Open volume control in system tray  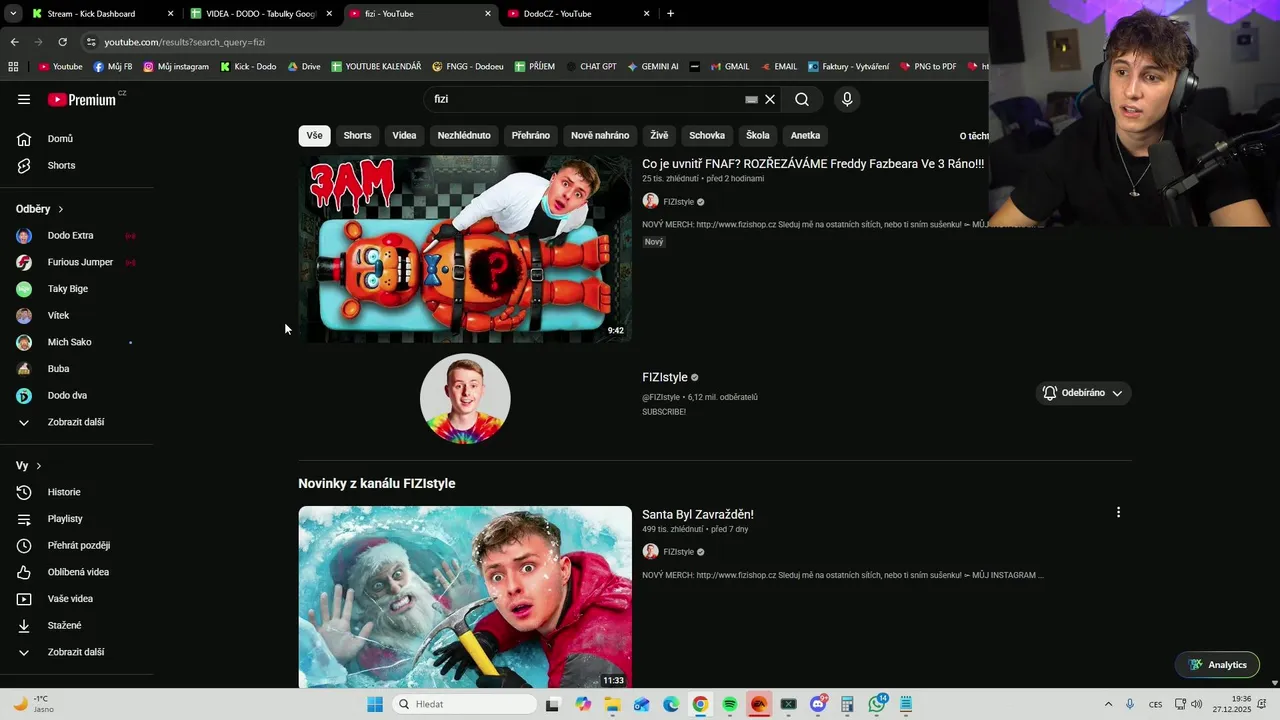[1197, 704]
